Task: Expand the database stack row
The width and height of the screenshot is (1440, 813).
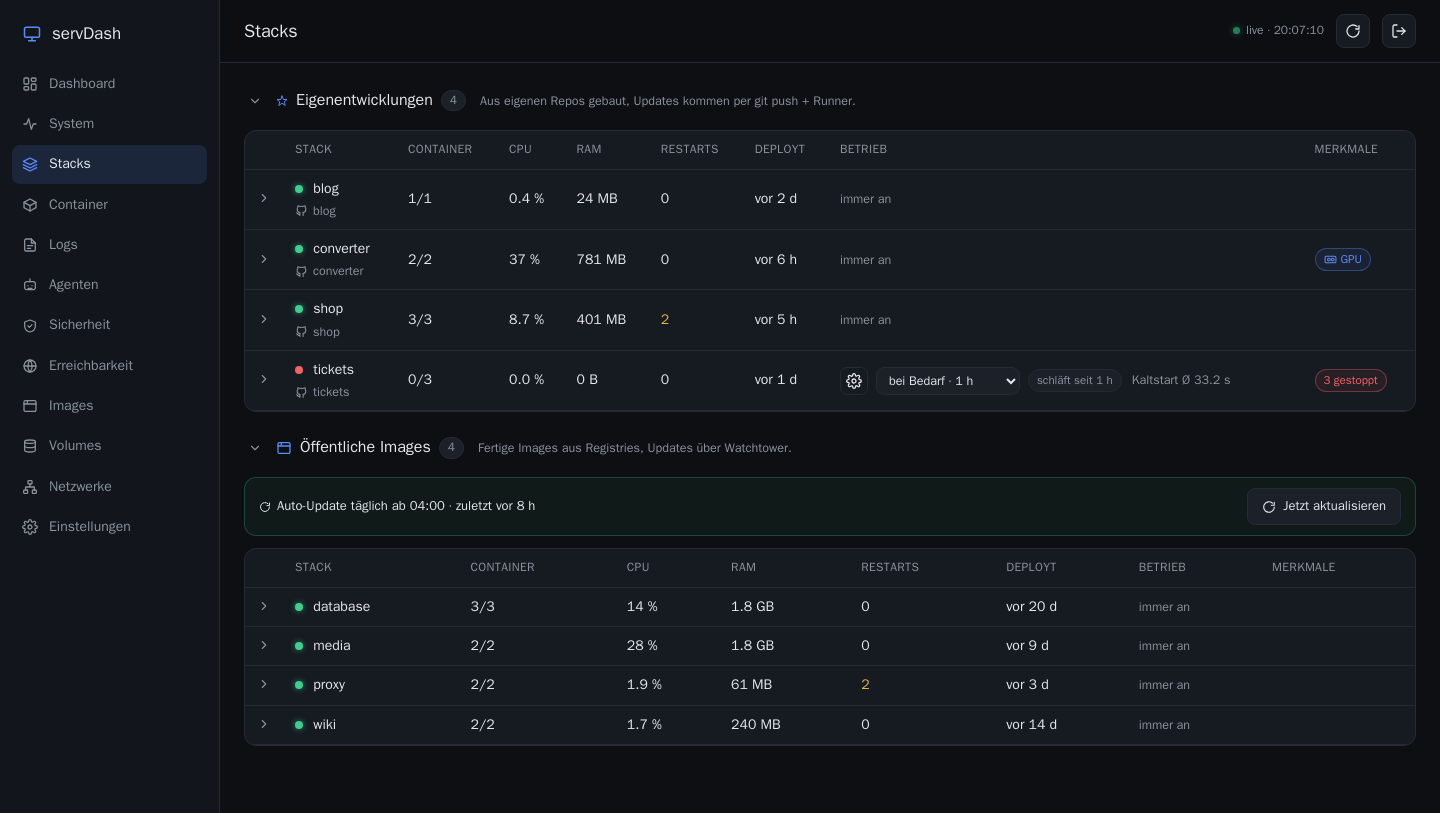Action: pos(264,606)
